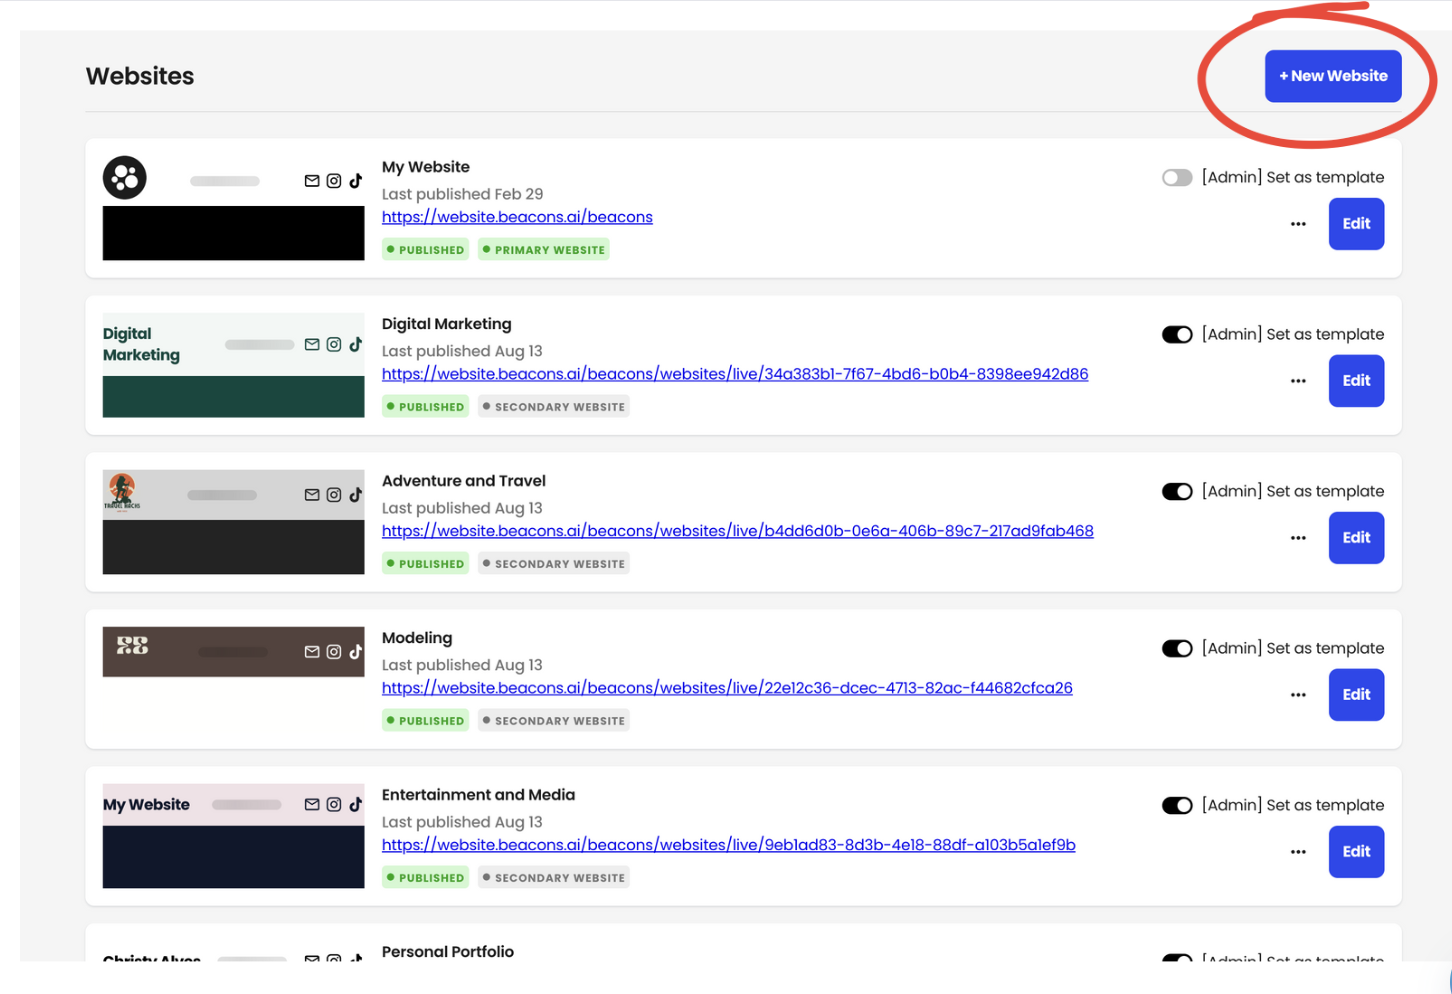Edit the Digital Marketing website
This screenshot has width=1452, height=994.
tap(1356, 381)
